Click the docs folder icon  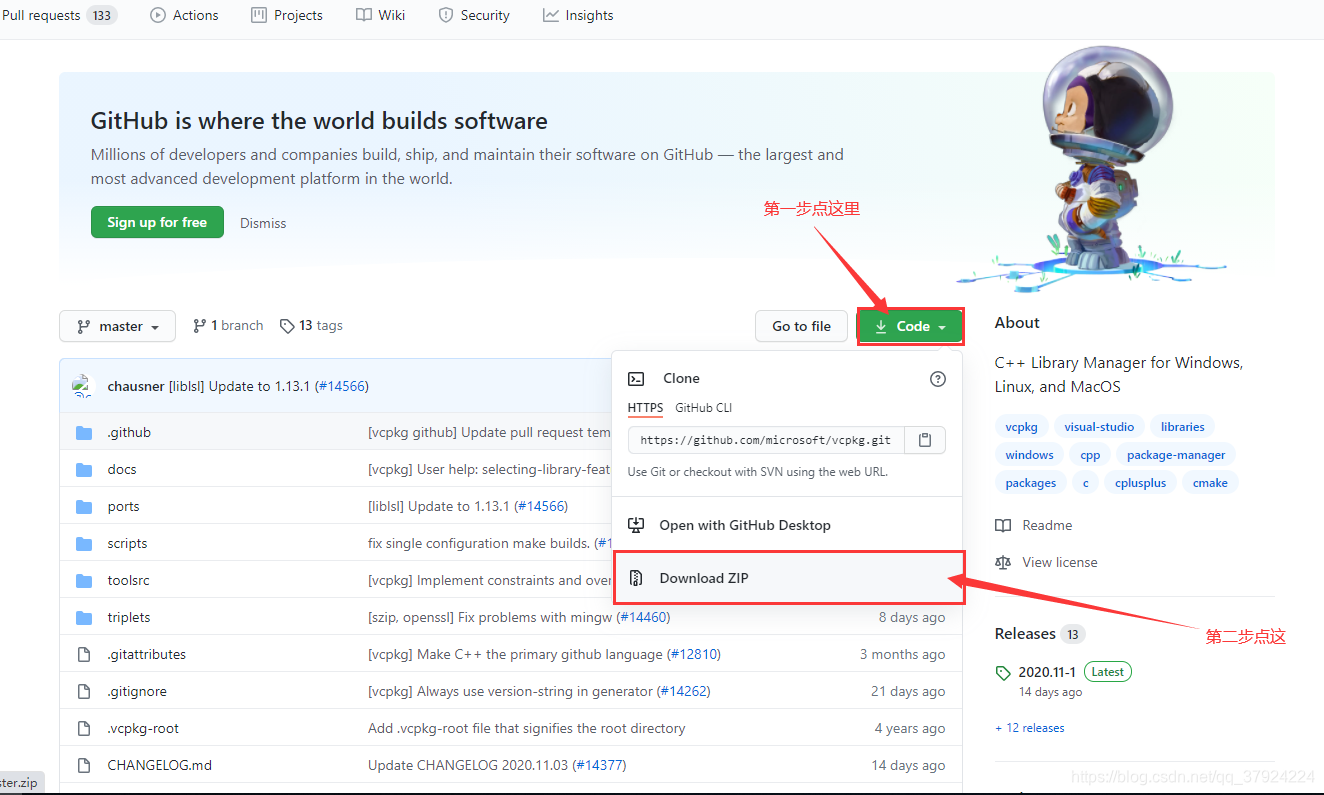click(x=84, y=470)
